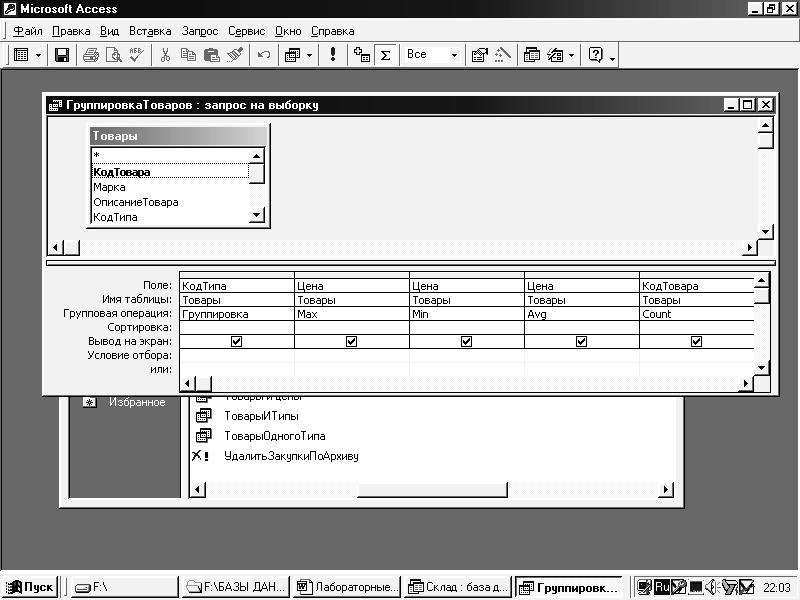
Task: Open the Top Values combo box showing Все
Action: tap(432, 55)
